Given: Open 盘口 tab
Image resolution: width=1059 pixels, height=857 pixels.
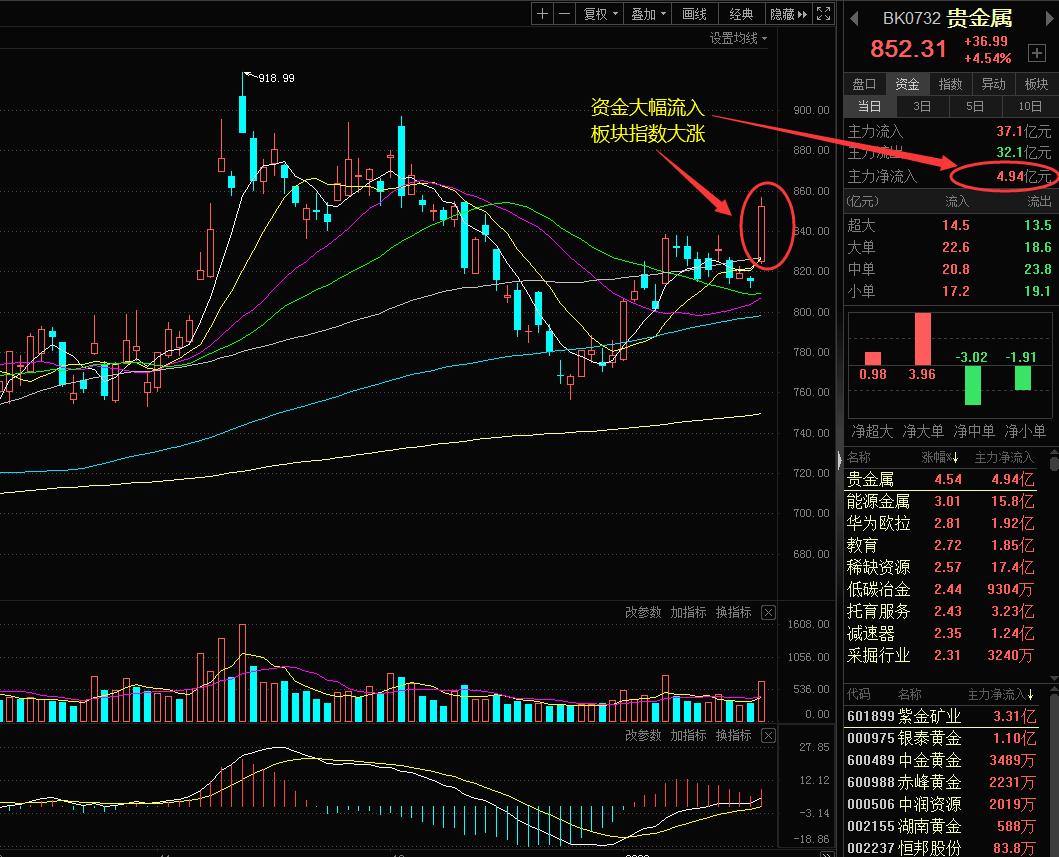Looking at the screenshot, I should tap(864, 84).
